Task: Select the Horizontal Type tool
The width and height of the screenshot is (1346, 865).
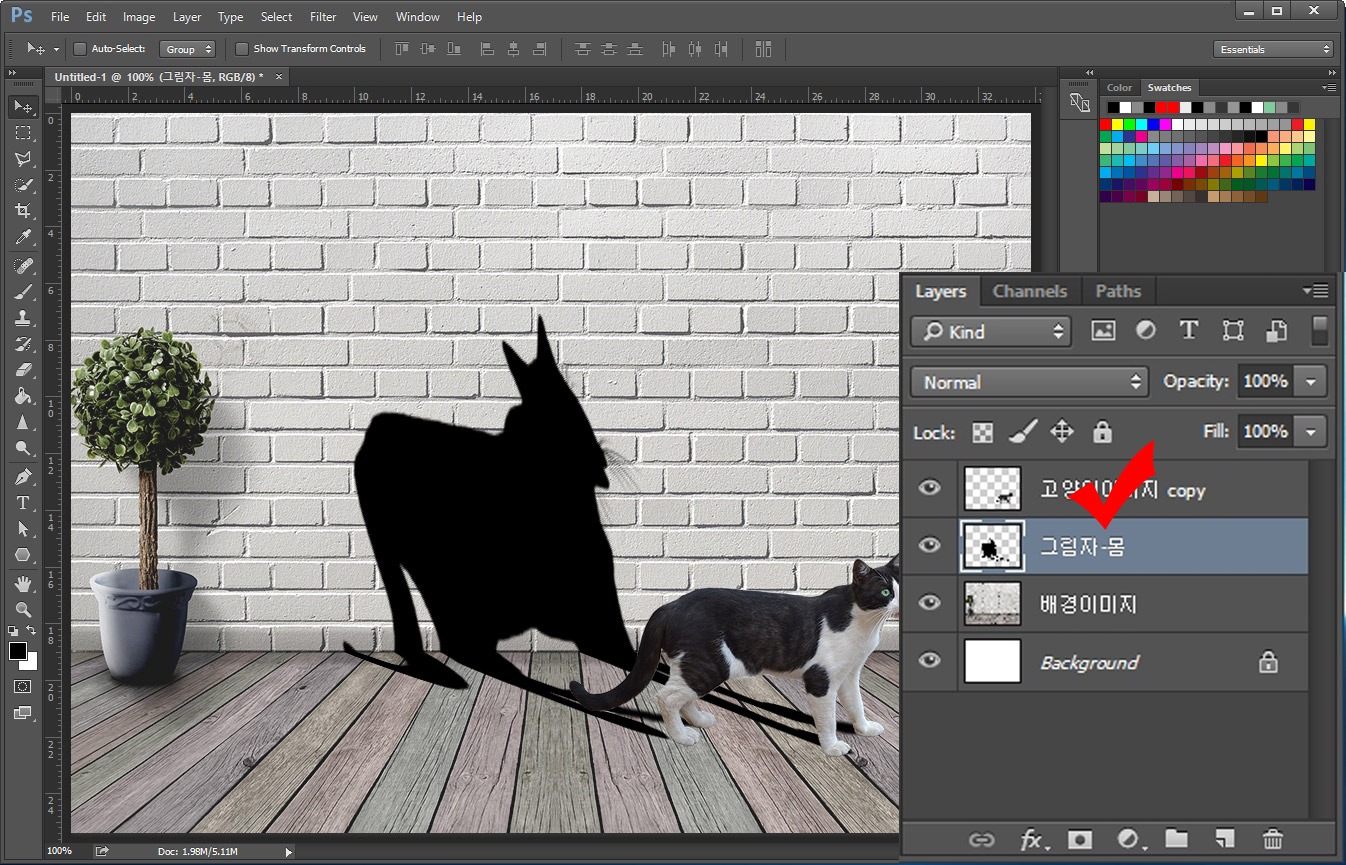Action: (x=23, y=502)
